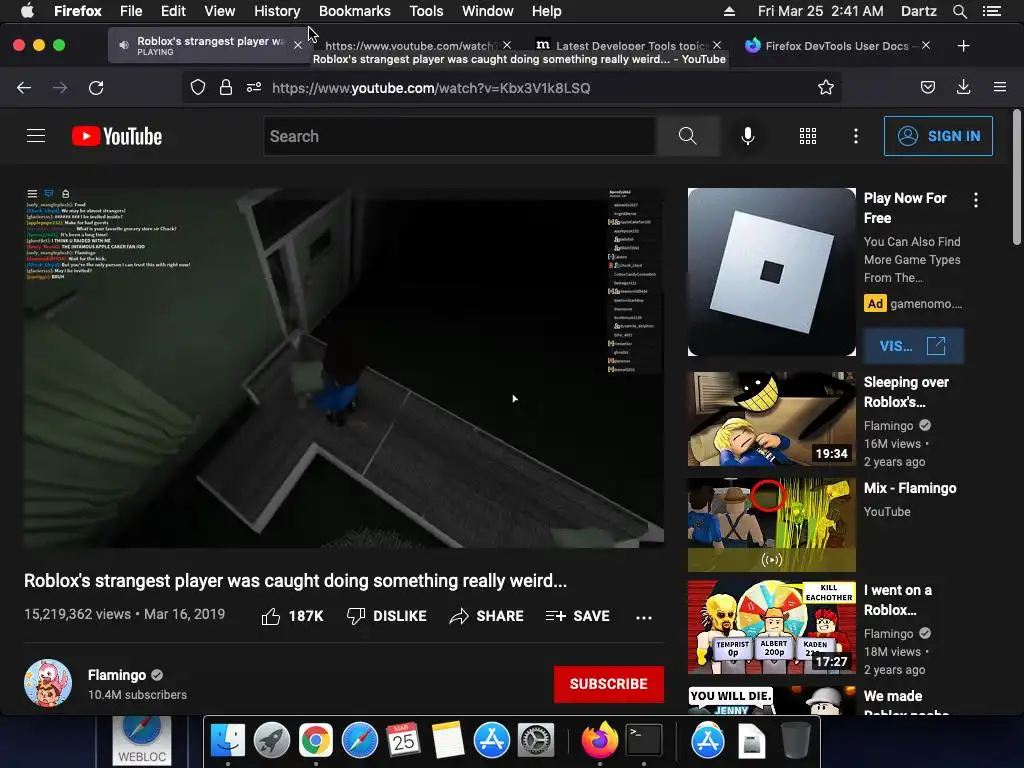Focus the YouTube search field

point(459,136)
